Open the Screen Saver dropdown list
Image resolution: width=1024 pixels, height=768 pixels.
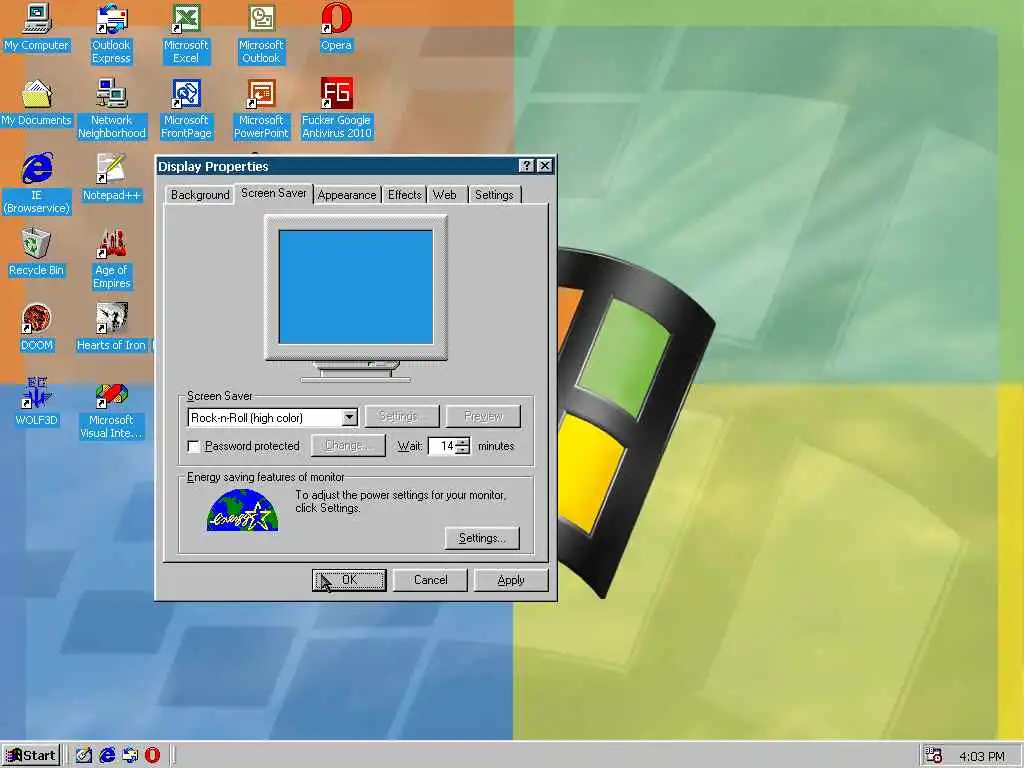pyautogui.click(x=349, y=417)
